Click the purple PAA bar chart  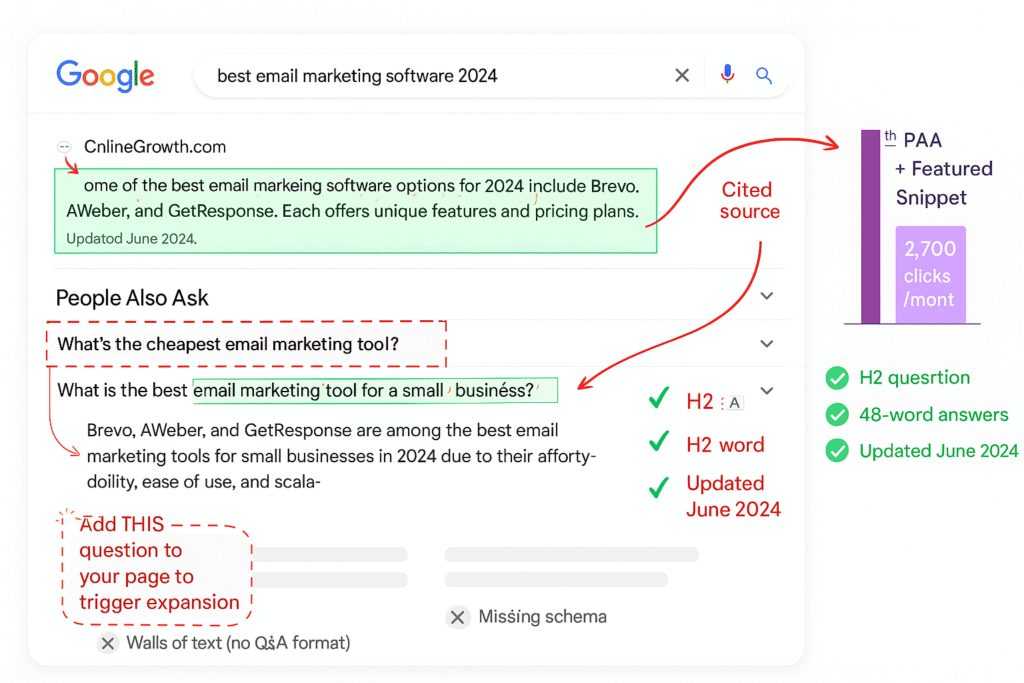(869, 225)
